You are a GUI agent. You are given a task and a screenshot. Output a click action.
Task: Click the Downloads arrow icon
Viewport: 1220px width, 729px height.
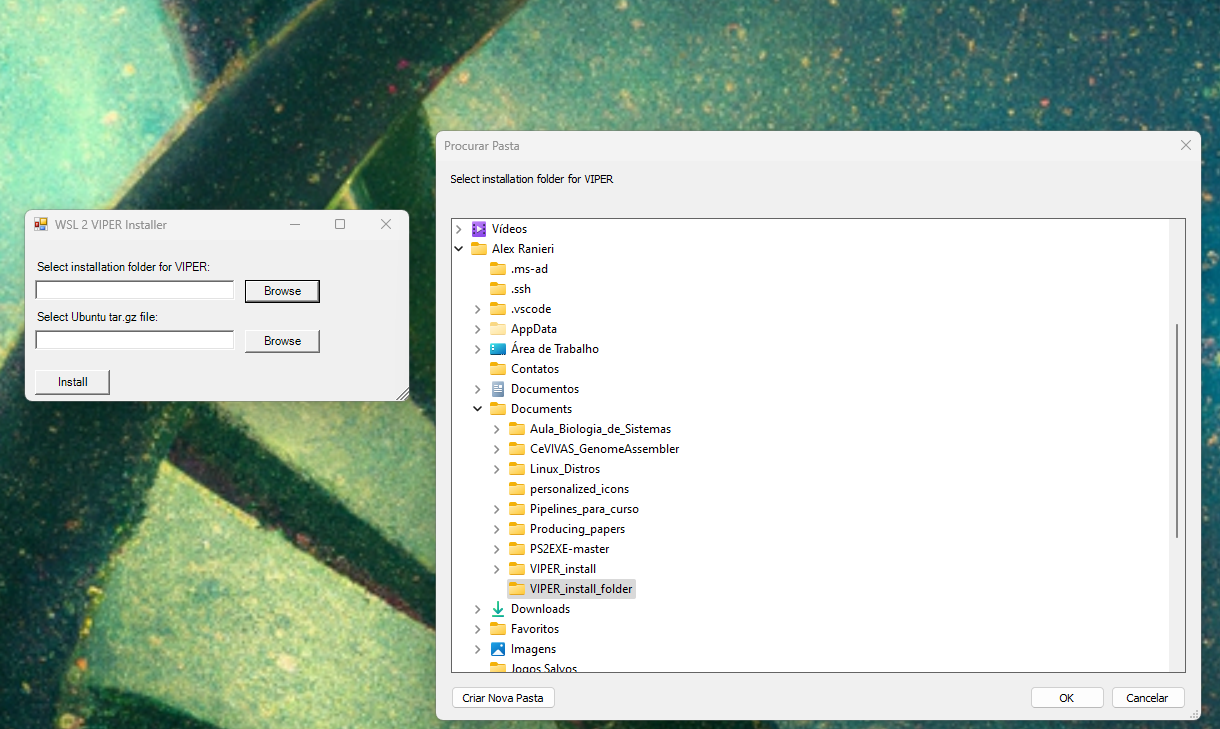pos(497,609)
